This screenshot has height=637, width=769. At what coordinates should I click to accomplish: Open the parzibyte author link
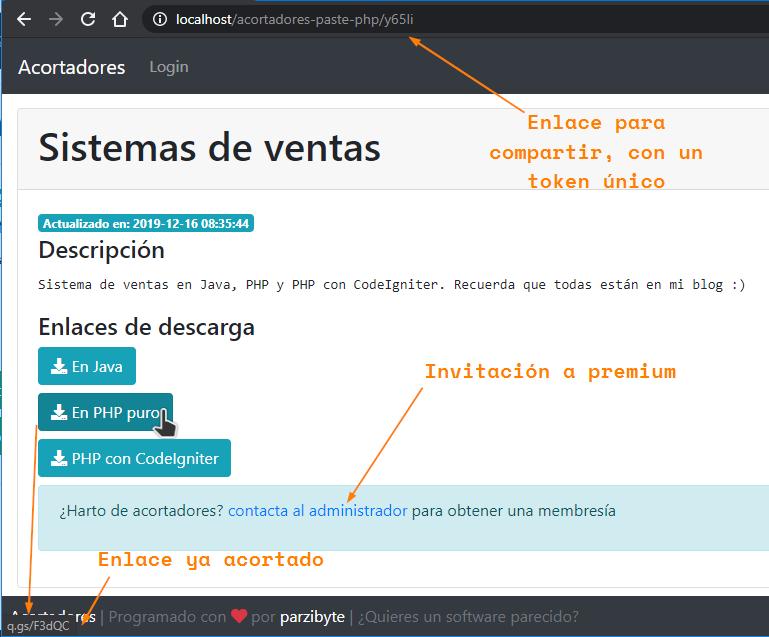[x=312, y=617]
